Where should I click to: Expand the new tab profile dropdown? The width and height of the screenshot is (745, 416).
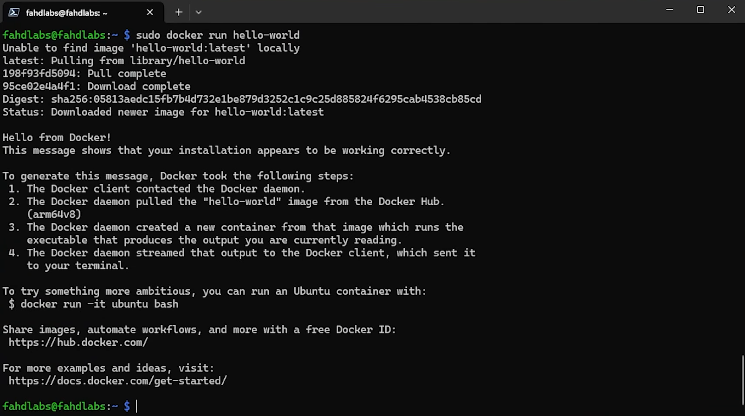[198, 12]
